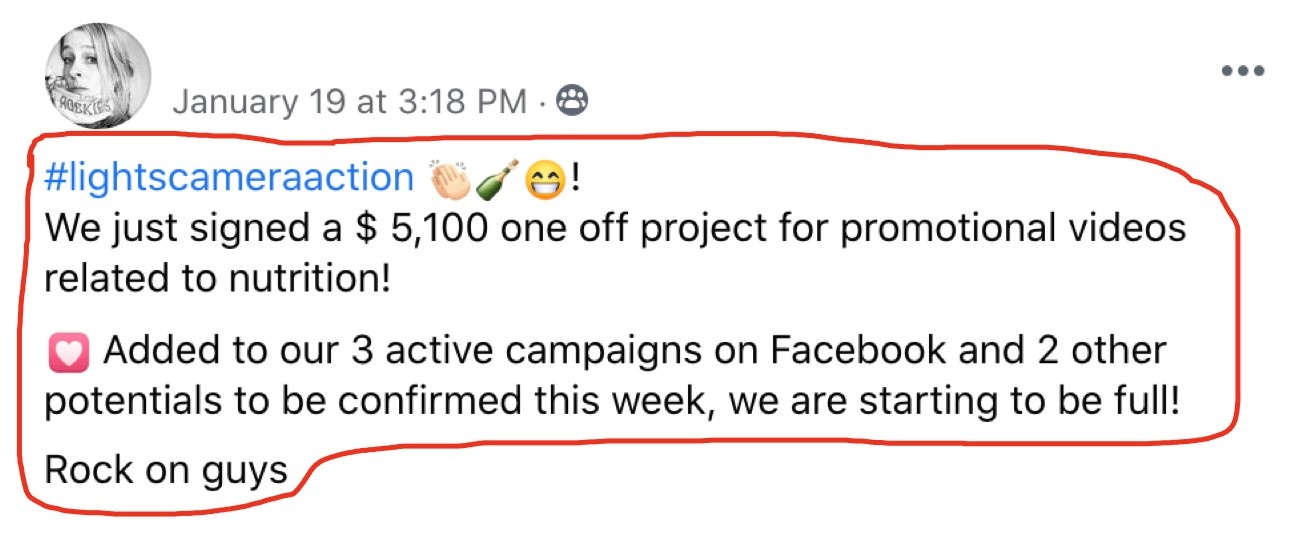This screenshot has width=1314, height=552.
Task: Open the #lightscameraaction hashtag link
Action: (229, 177)
